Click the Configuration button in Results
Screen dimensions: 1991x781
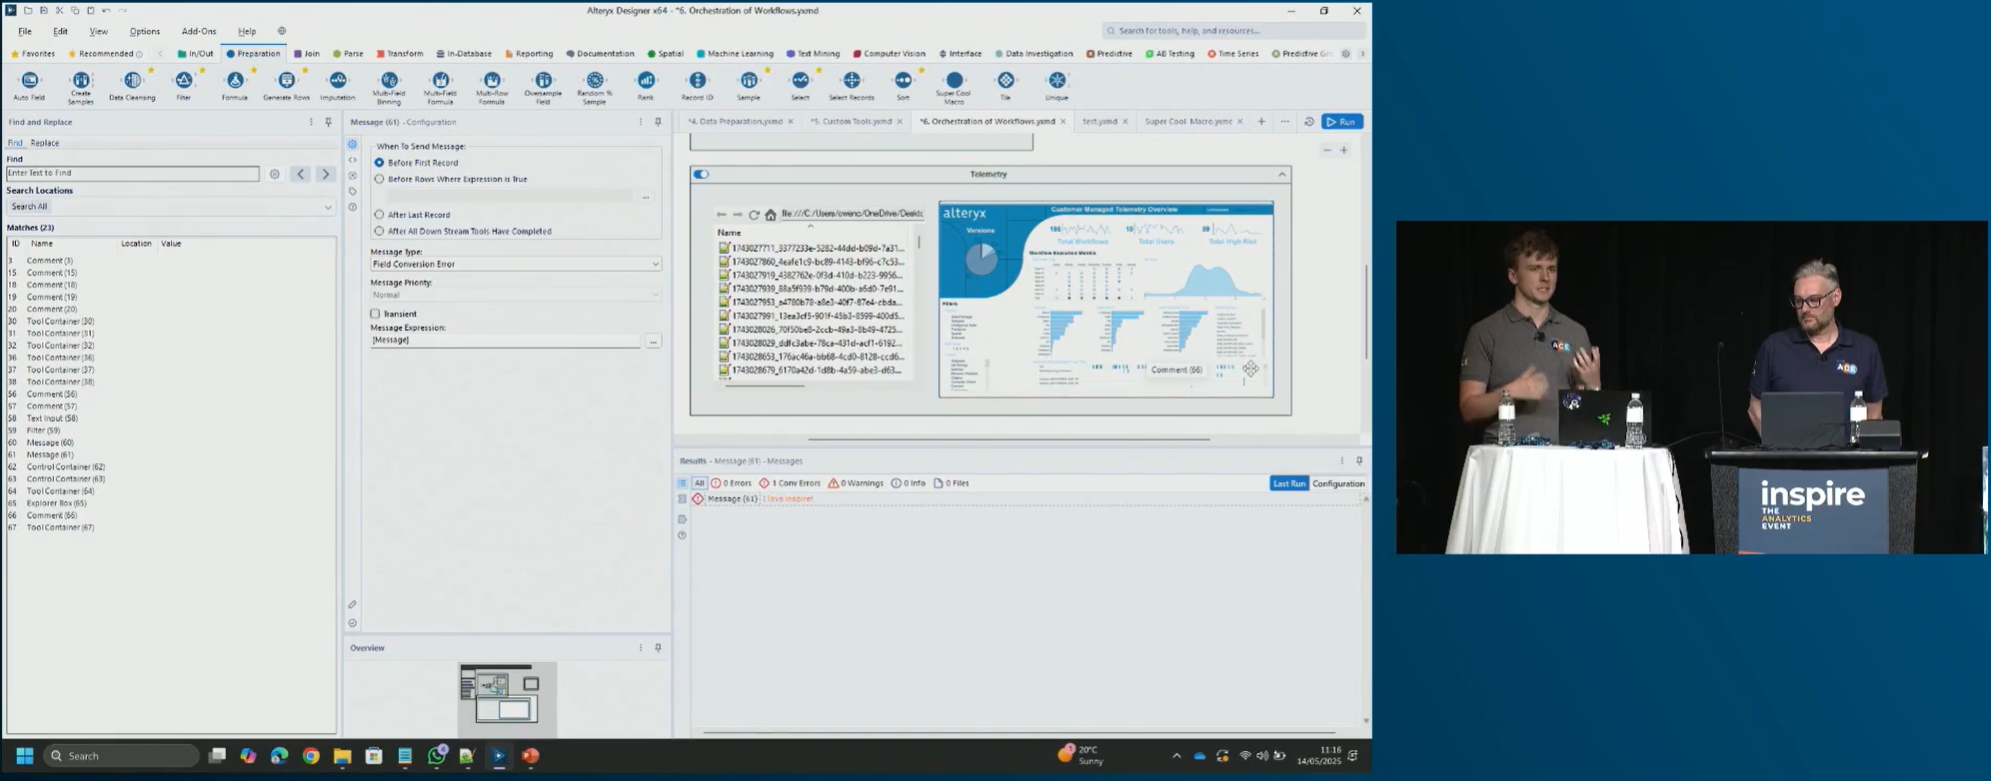tap(1338, 484)
